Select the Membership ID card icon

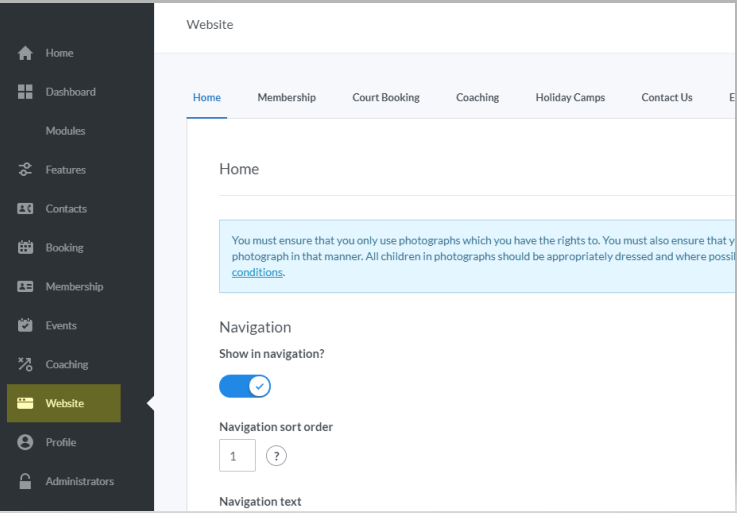[26, 287]
